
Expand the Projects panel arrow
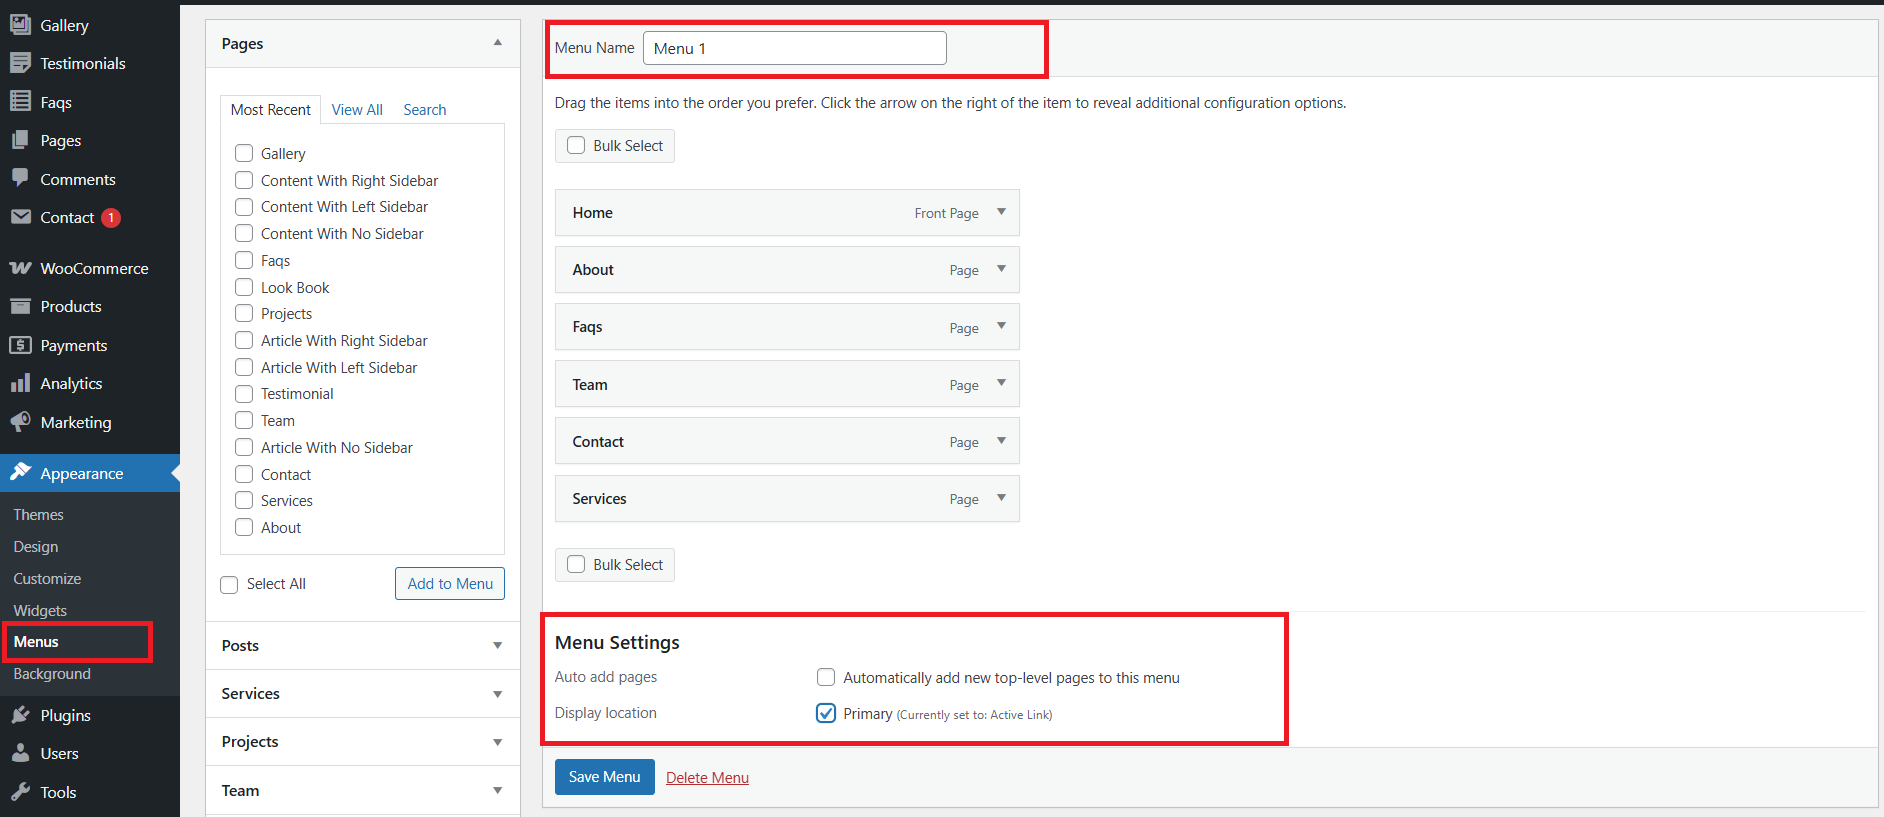(497, 742)
